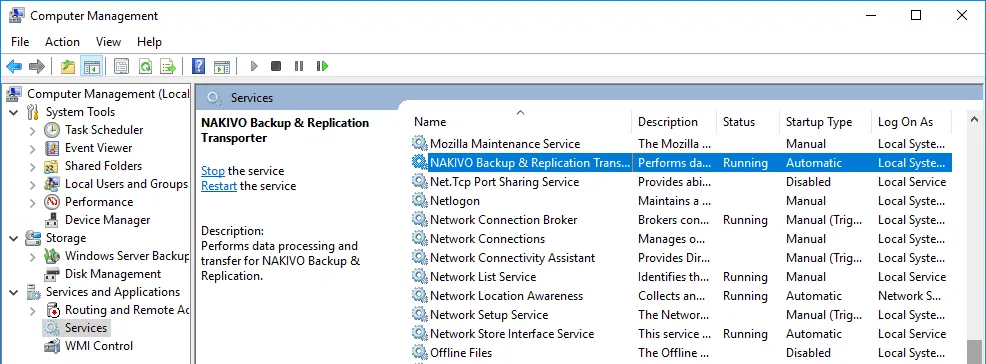Click the Refresh toolbar icon
Viewport: 986px width, 364px height.
(x=145, y=66)
